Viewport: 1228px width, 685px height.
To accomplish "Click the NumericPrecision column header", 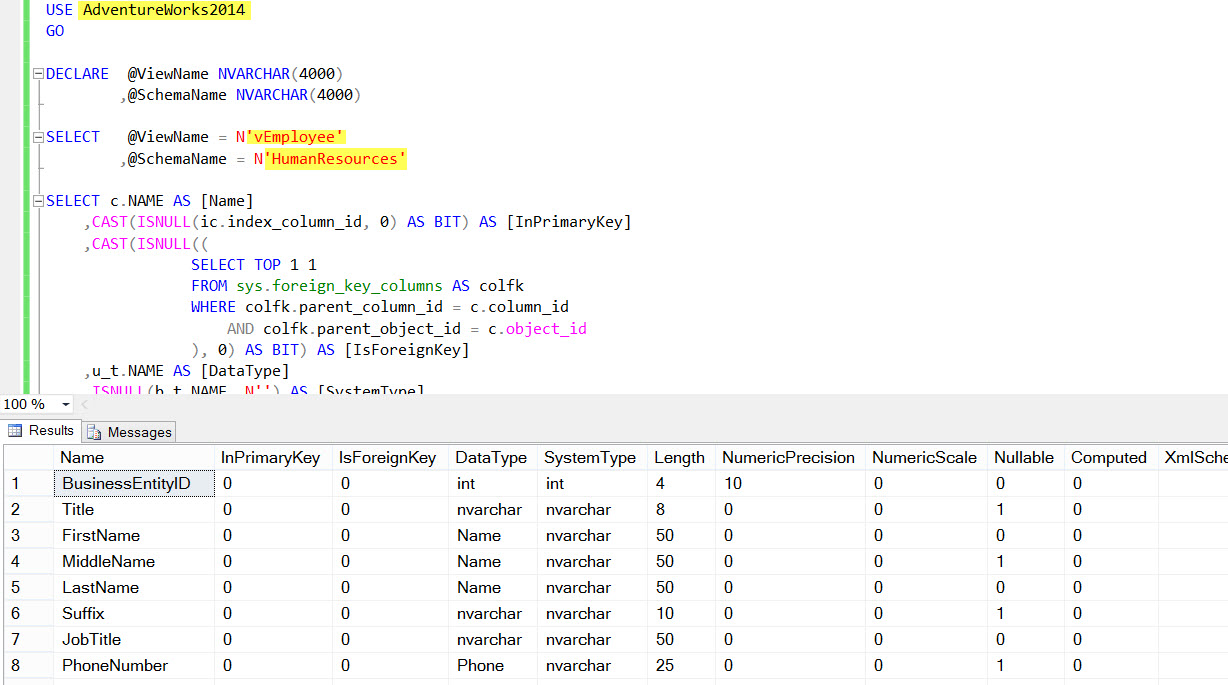I will pyautogui.click(x=790, y=457).
